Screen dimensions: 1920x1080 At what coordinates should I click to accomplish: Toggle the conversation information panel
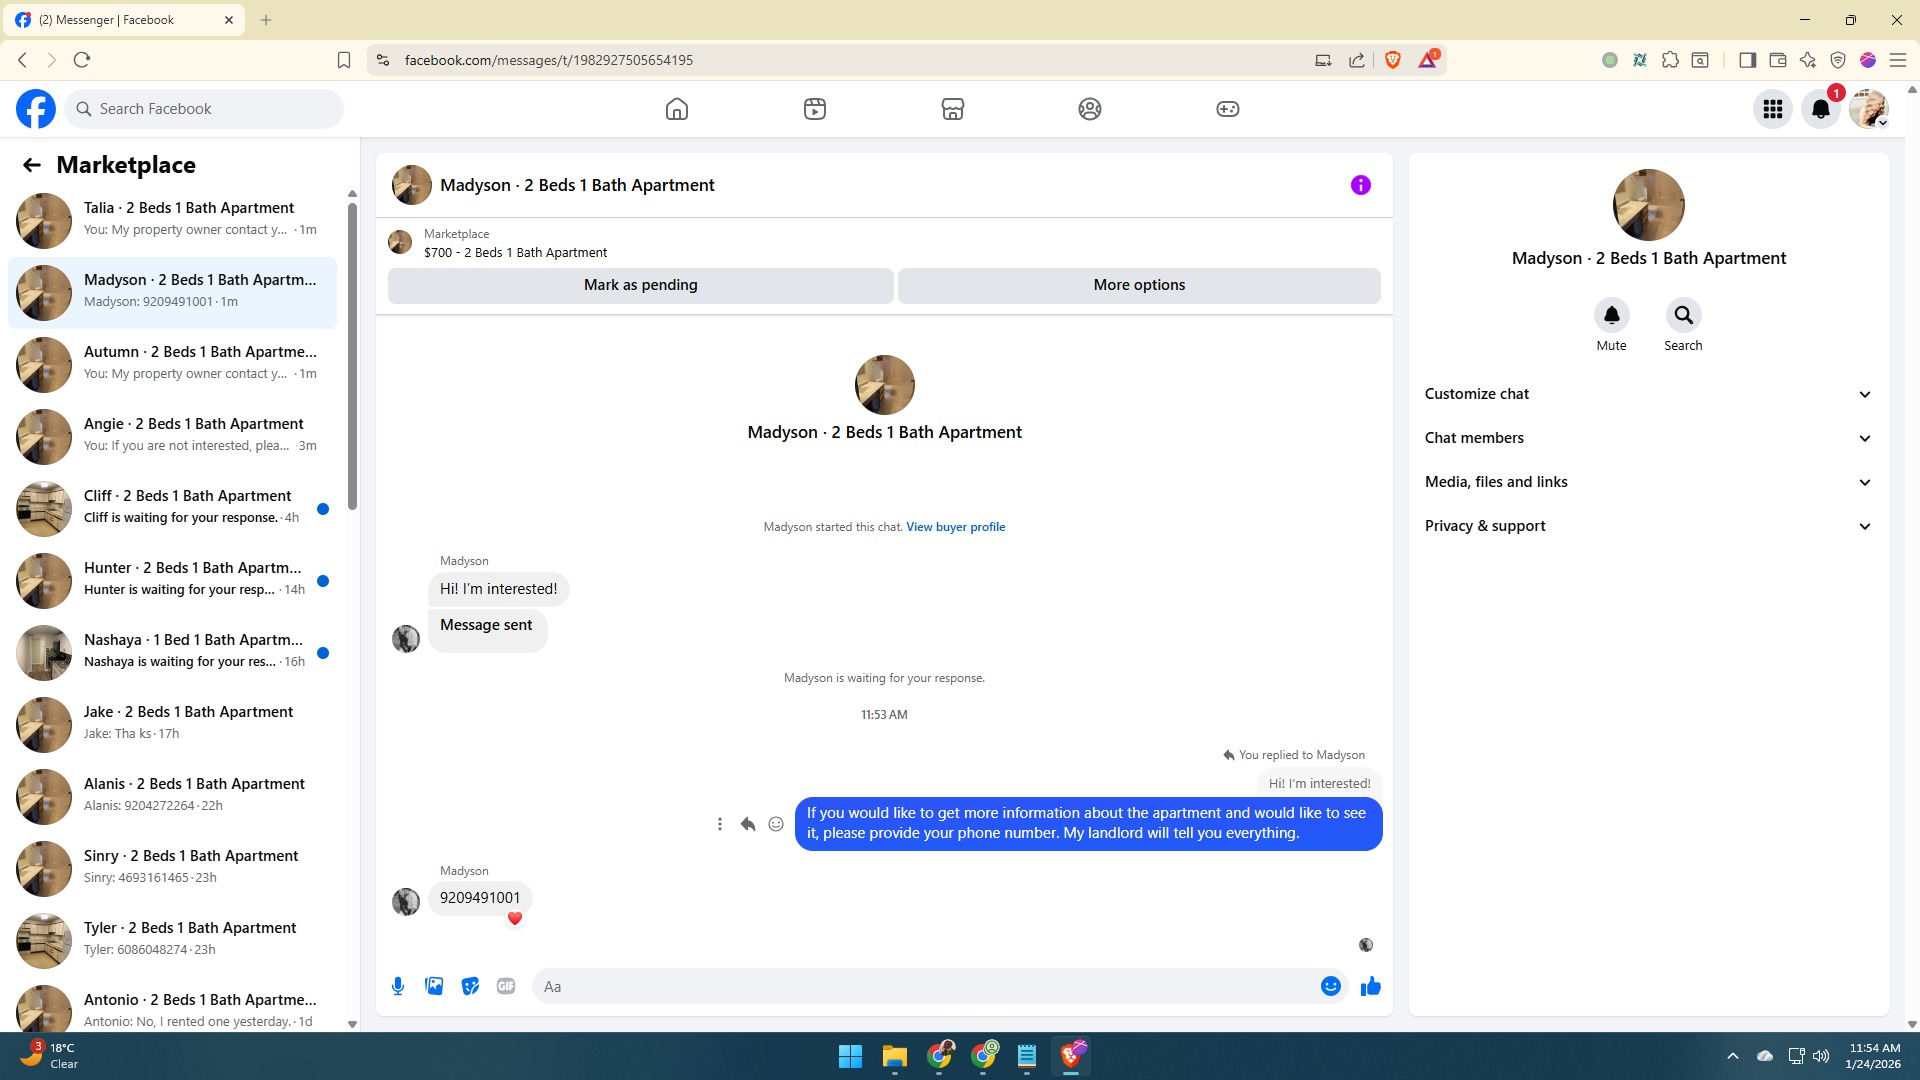click(x=1360, y=185)
